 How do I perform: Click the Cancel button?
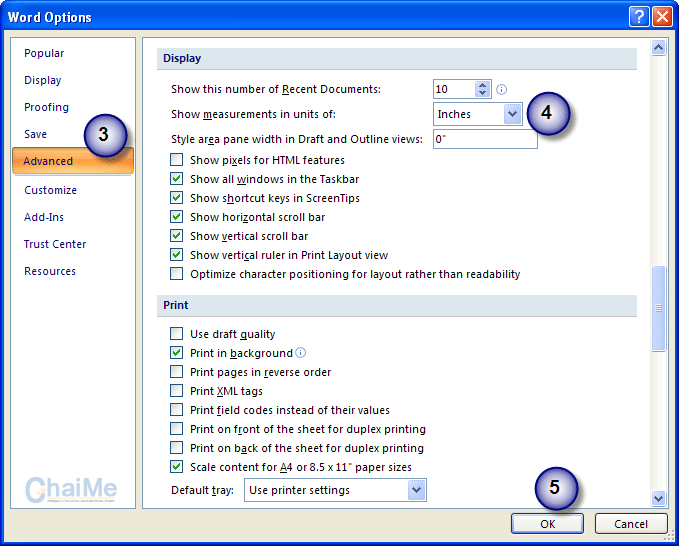pyautogui.click(x=630, y=524)
